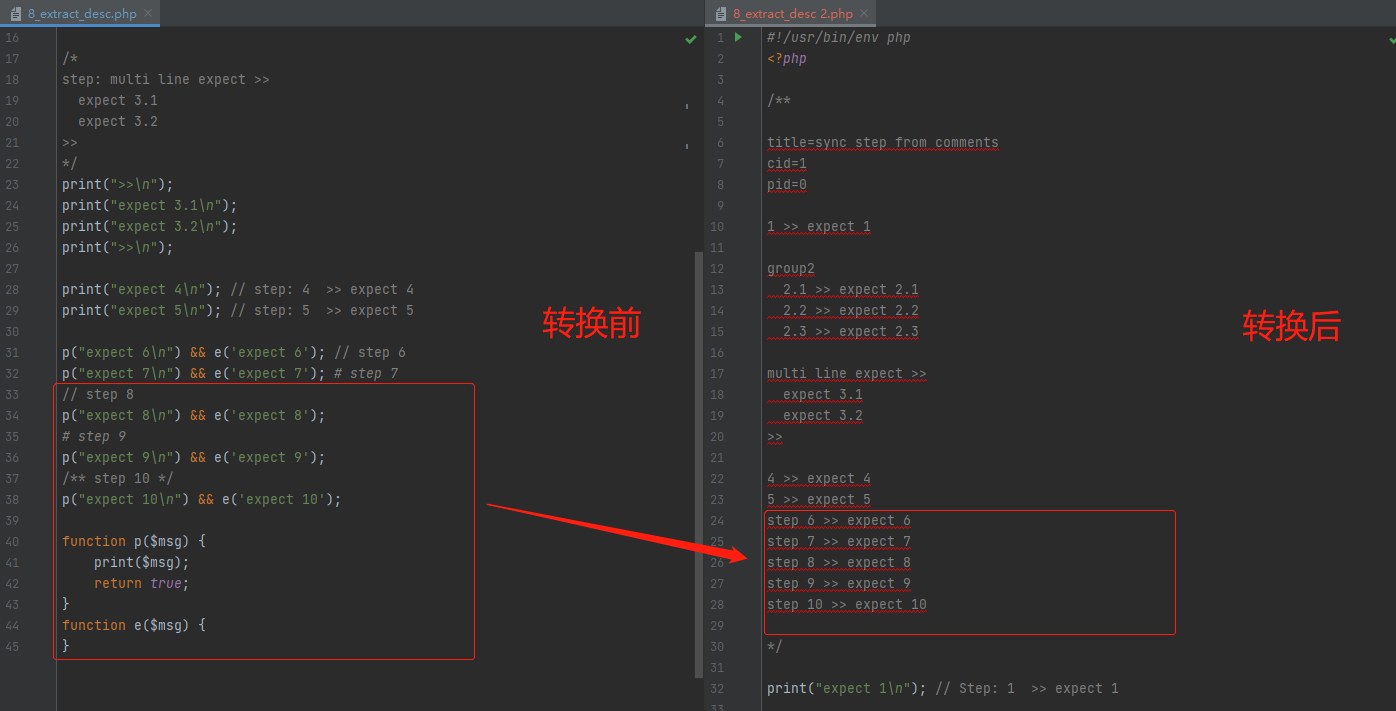
Task: Place cursor on the '<?php' opening tag
Action: [787, 59]
